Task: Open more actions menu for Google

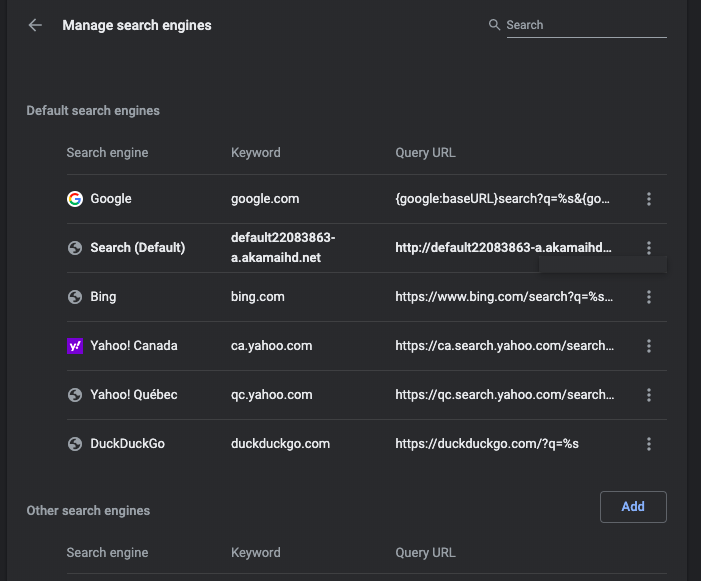Action: click(x=649, y=199)
